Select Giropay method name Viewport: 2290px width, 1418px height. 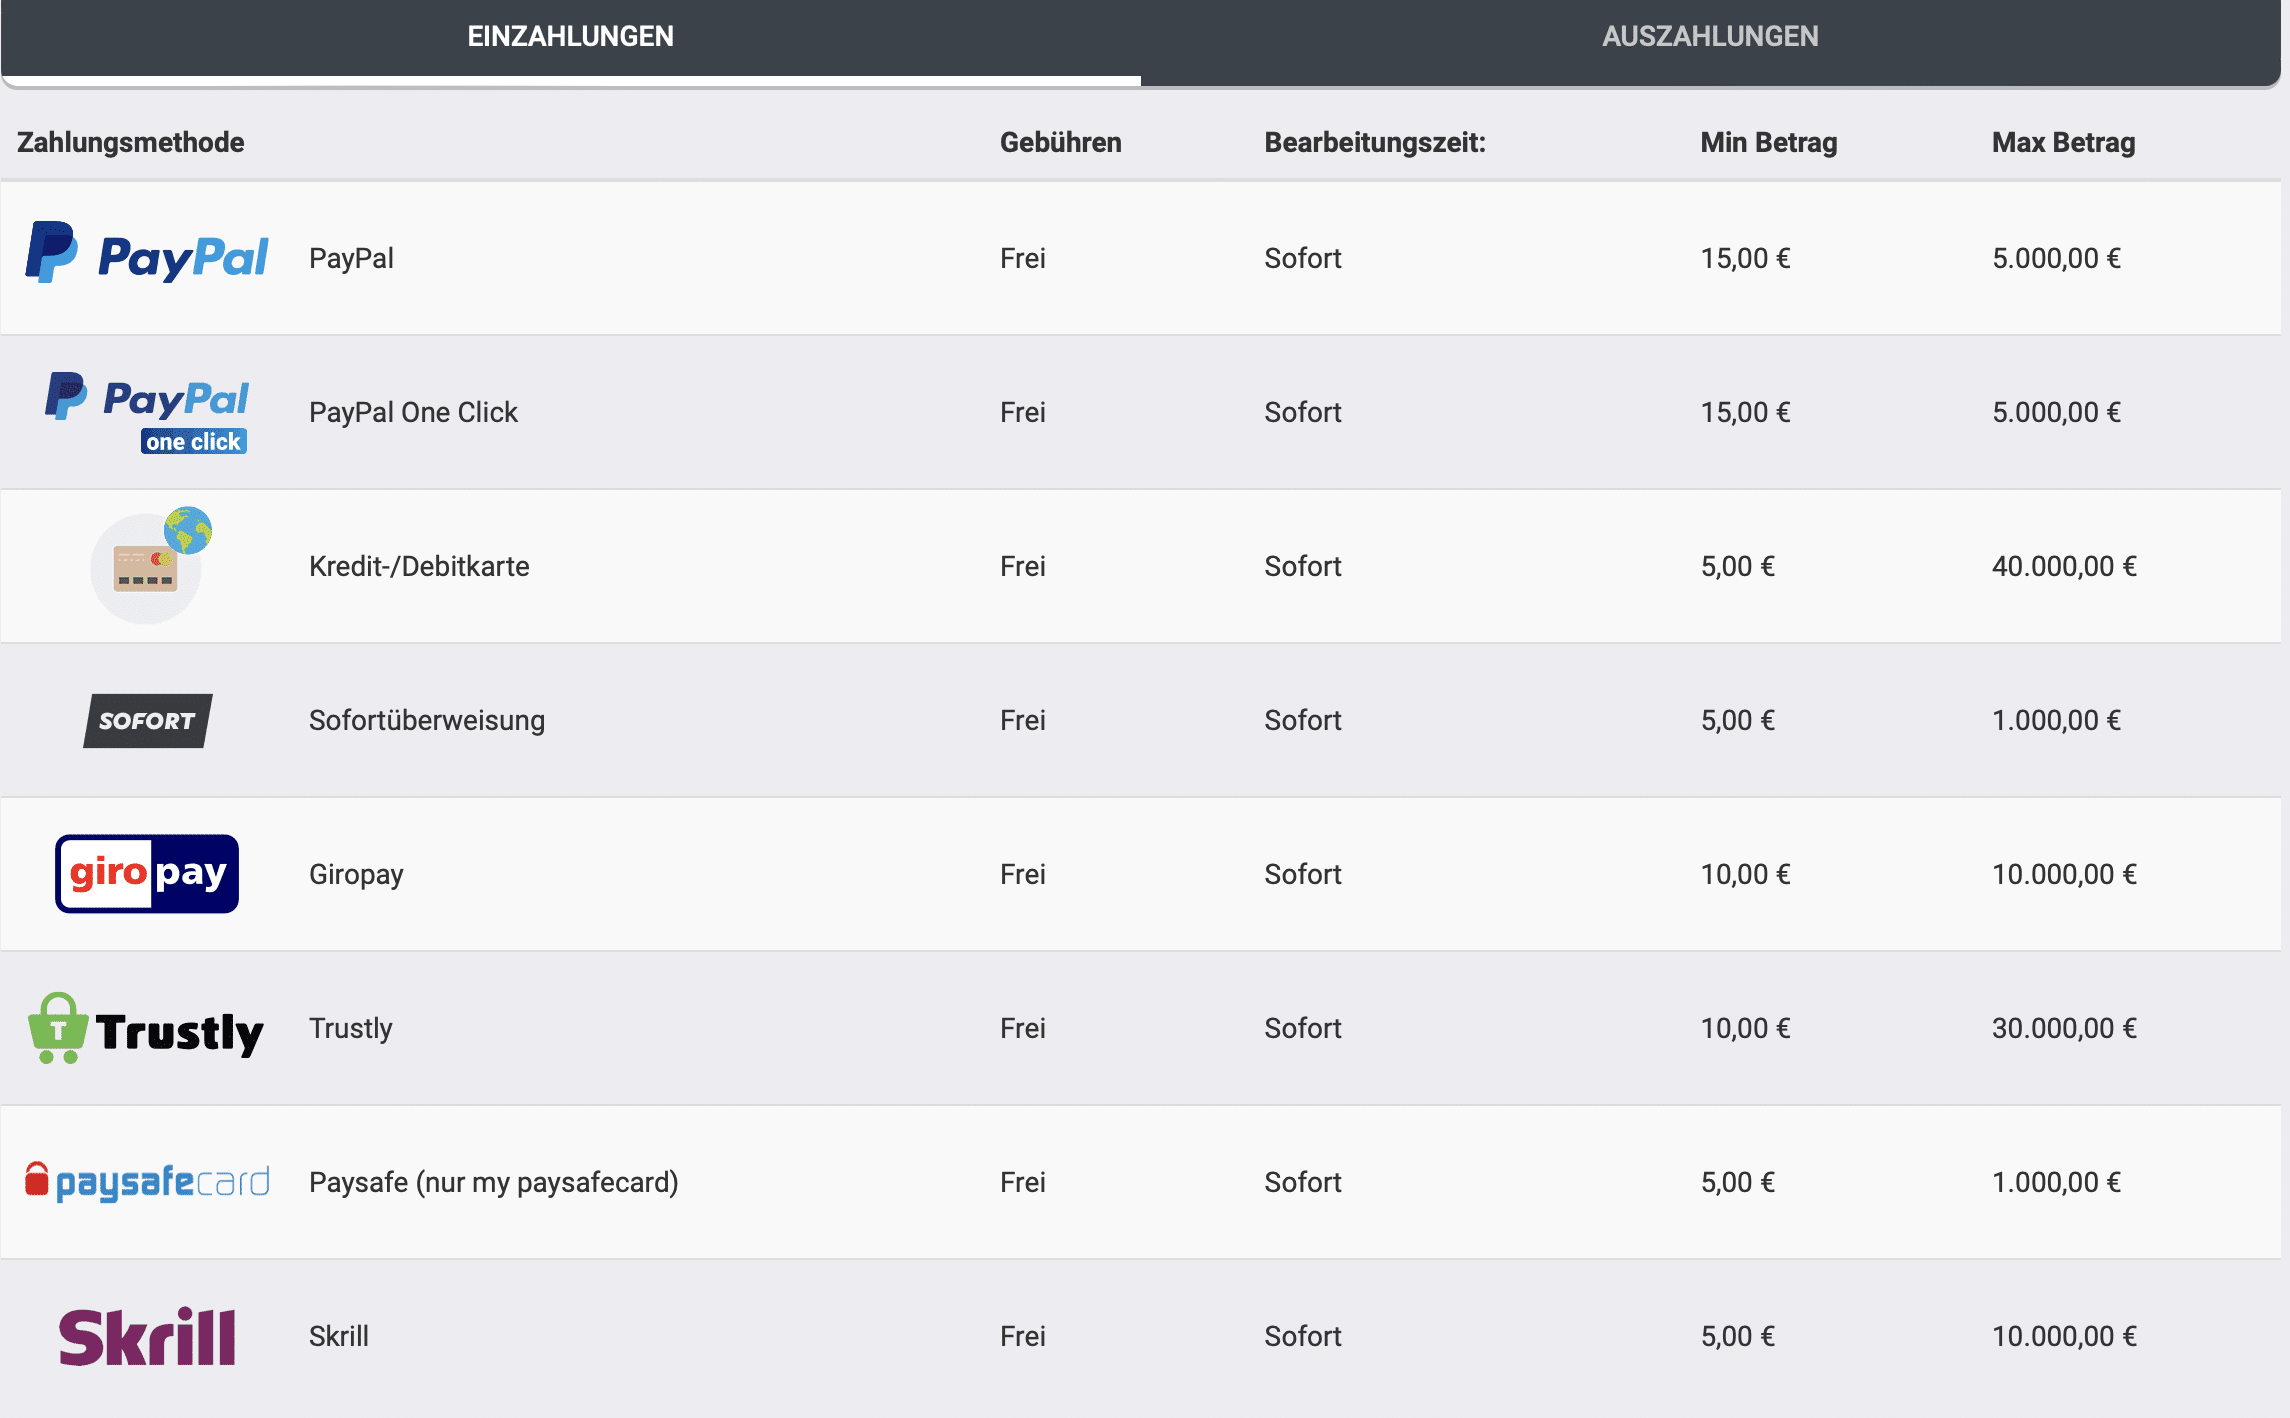356,875
